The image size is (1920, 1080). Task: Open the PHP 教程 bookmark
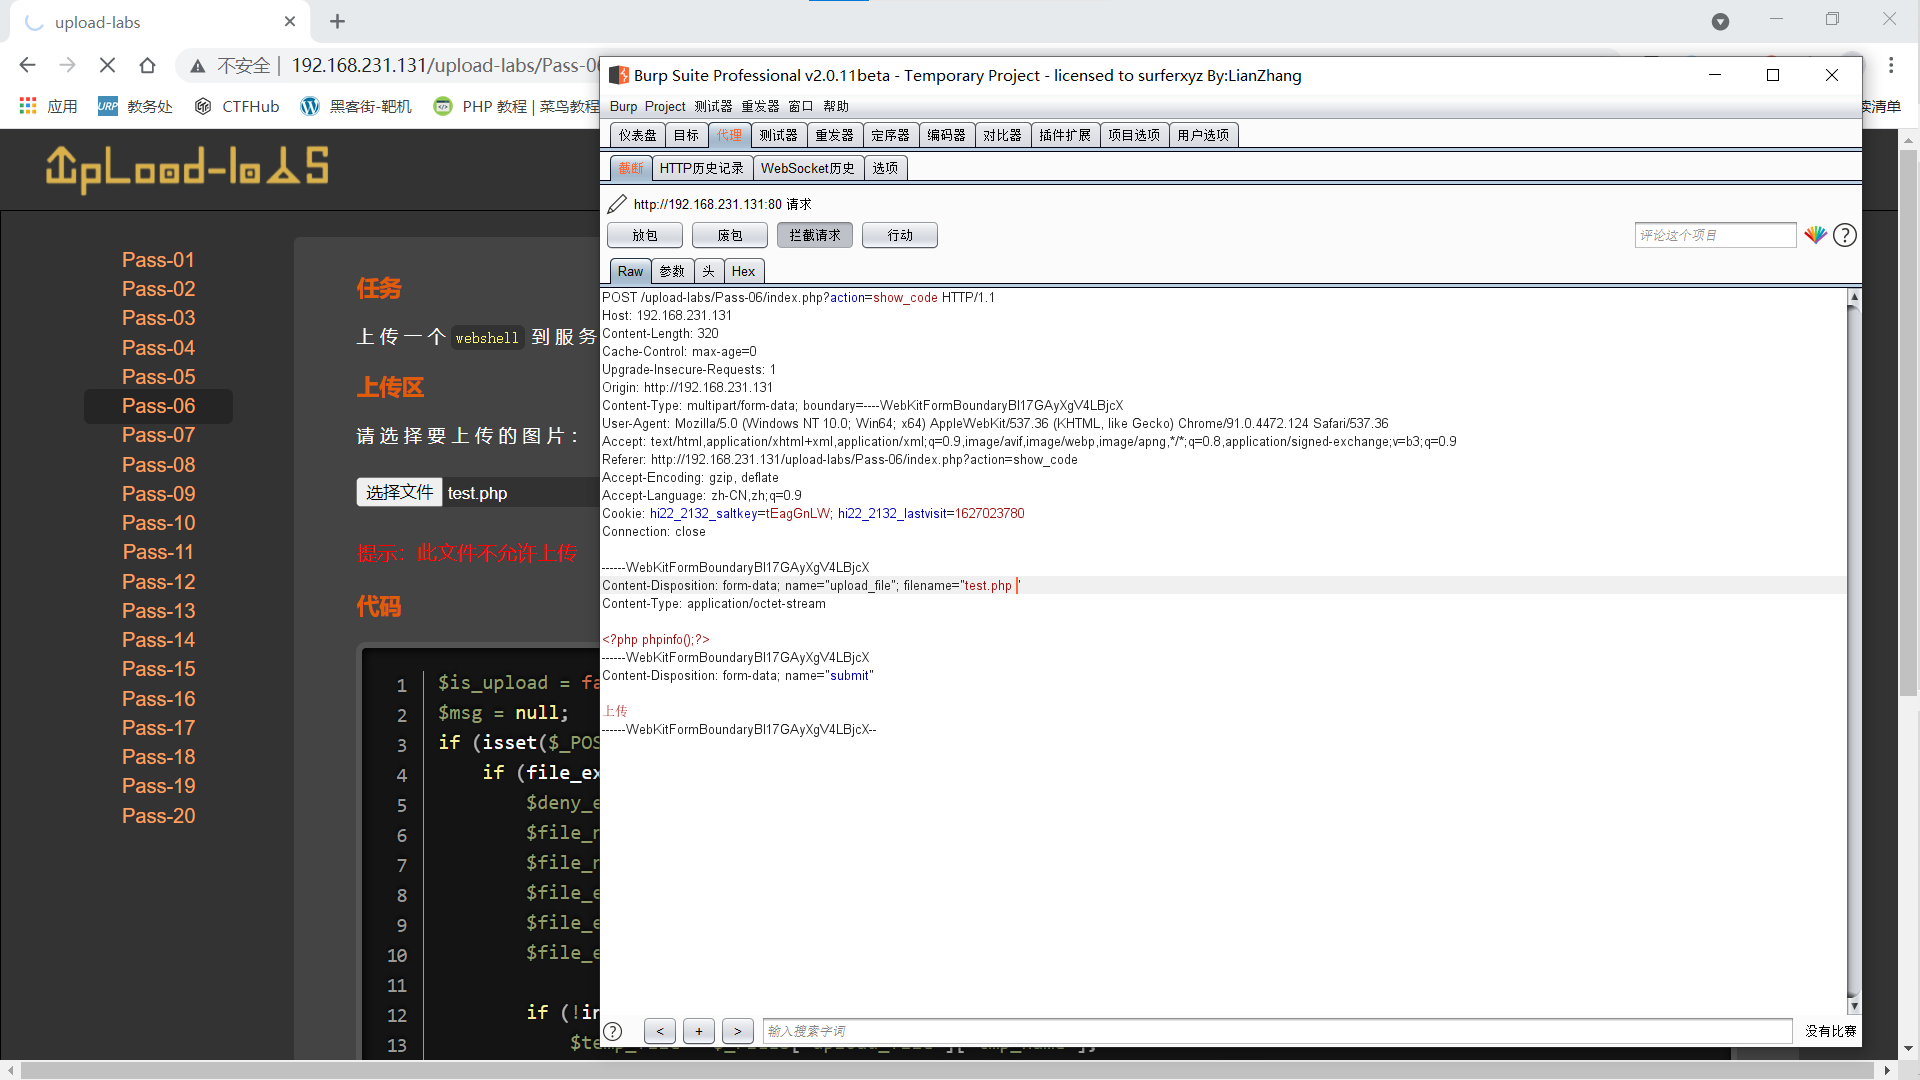(516, 106)
